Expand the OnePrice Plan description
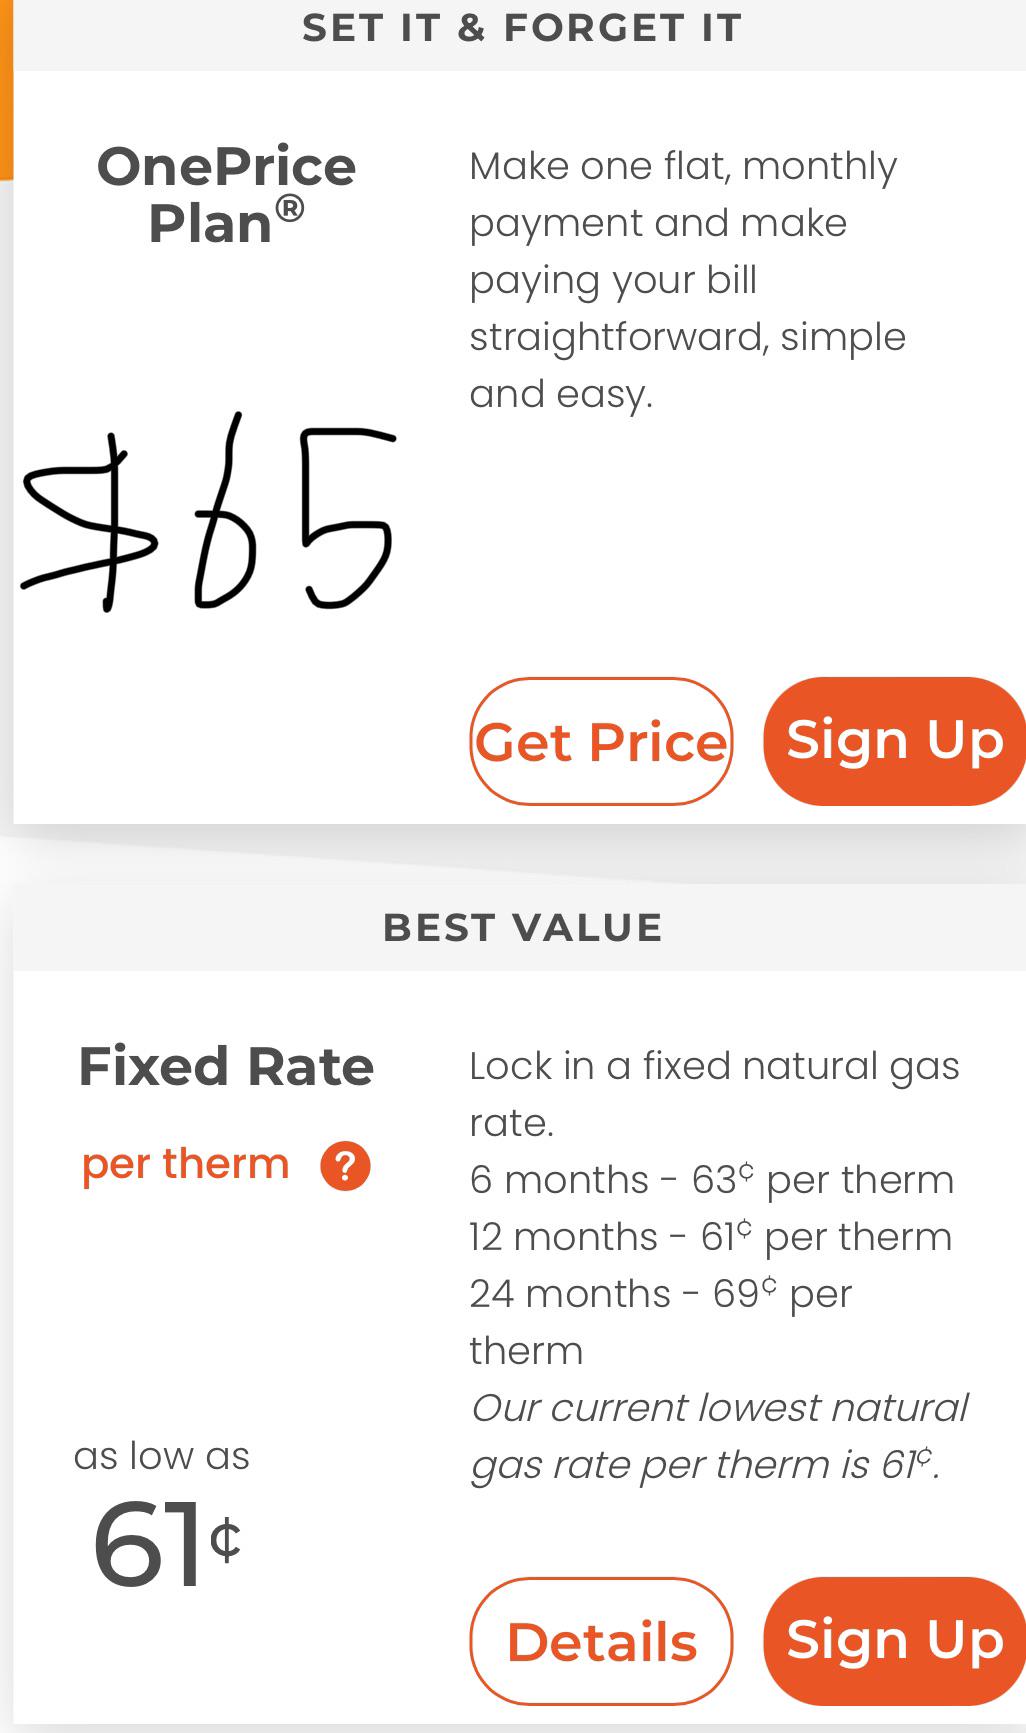This screenshot has width=1026, height=1733. coord(687,280)
